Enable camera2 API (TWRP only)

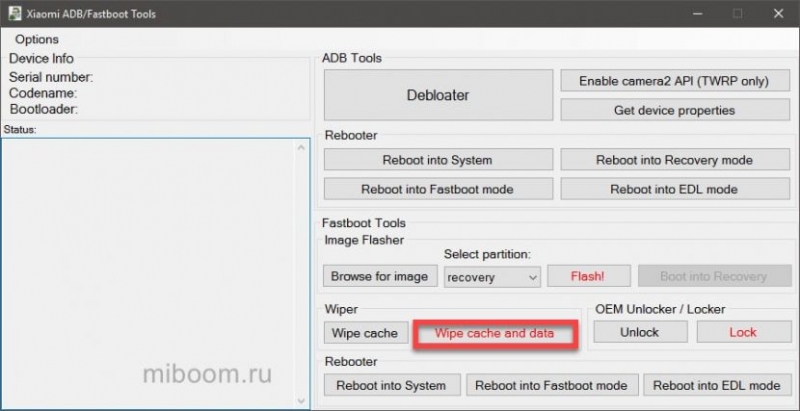click(675, 81)
